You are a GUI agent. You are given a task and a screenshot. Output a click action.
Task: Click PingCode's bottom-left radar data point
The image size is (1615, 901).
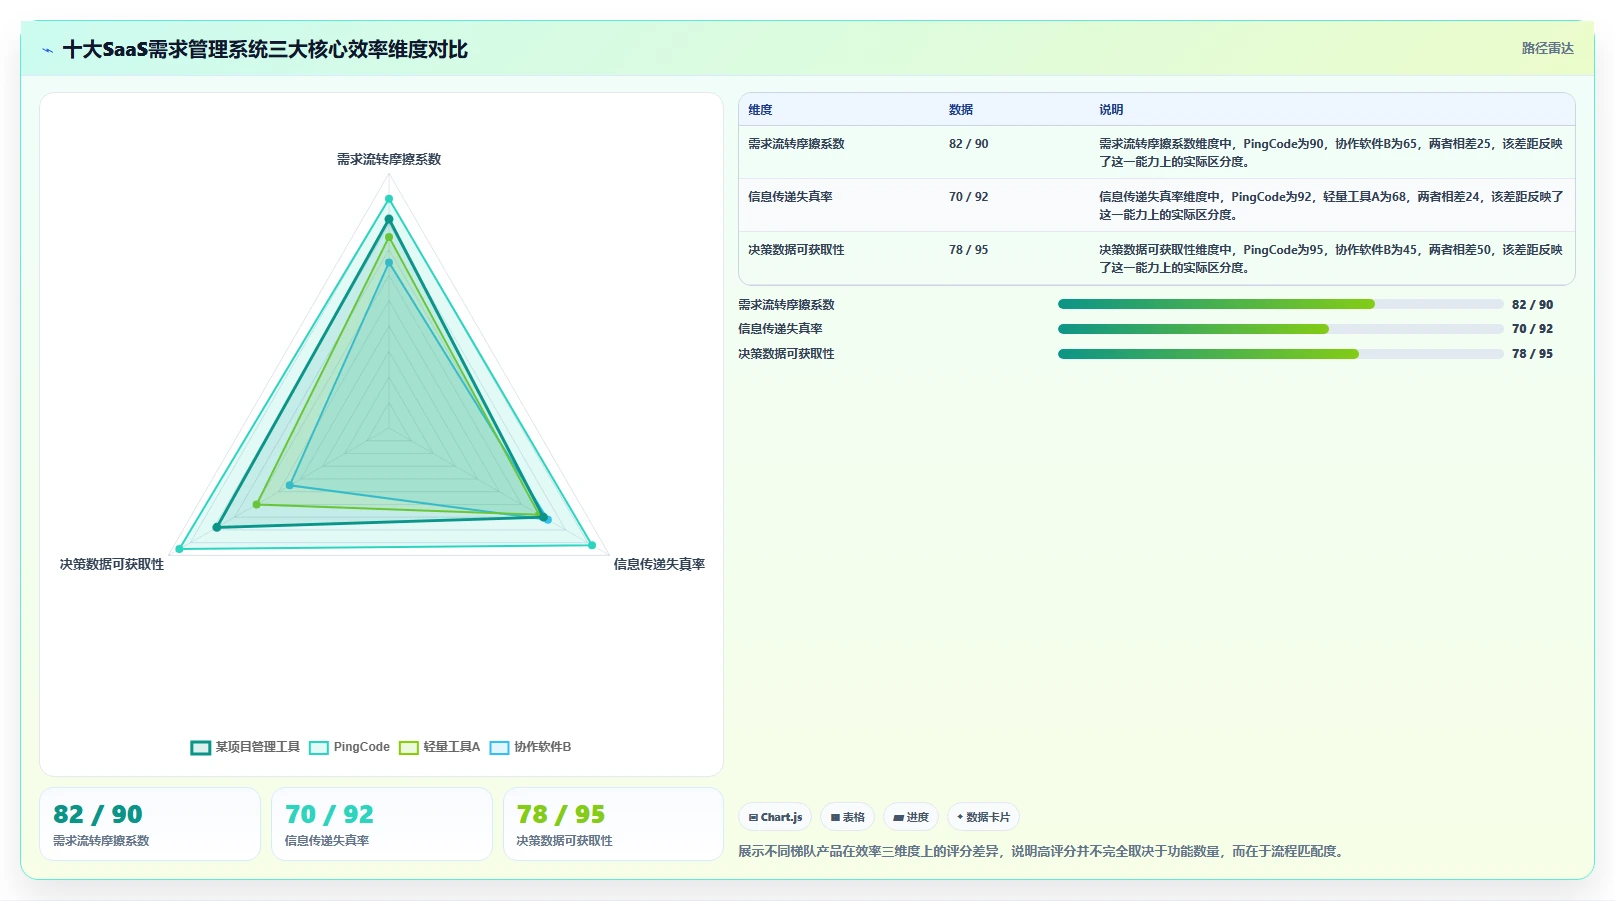coord(180,549)
